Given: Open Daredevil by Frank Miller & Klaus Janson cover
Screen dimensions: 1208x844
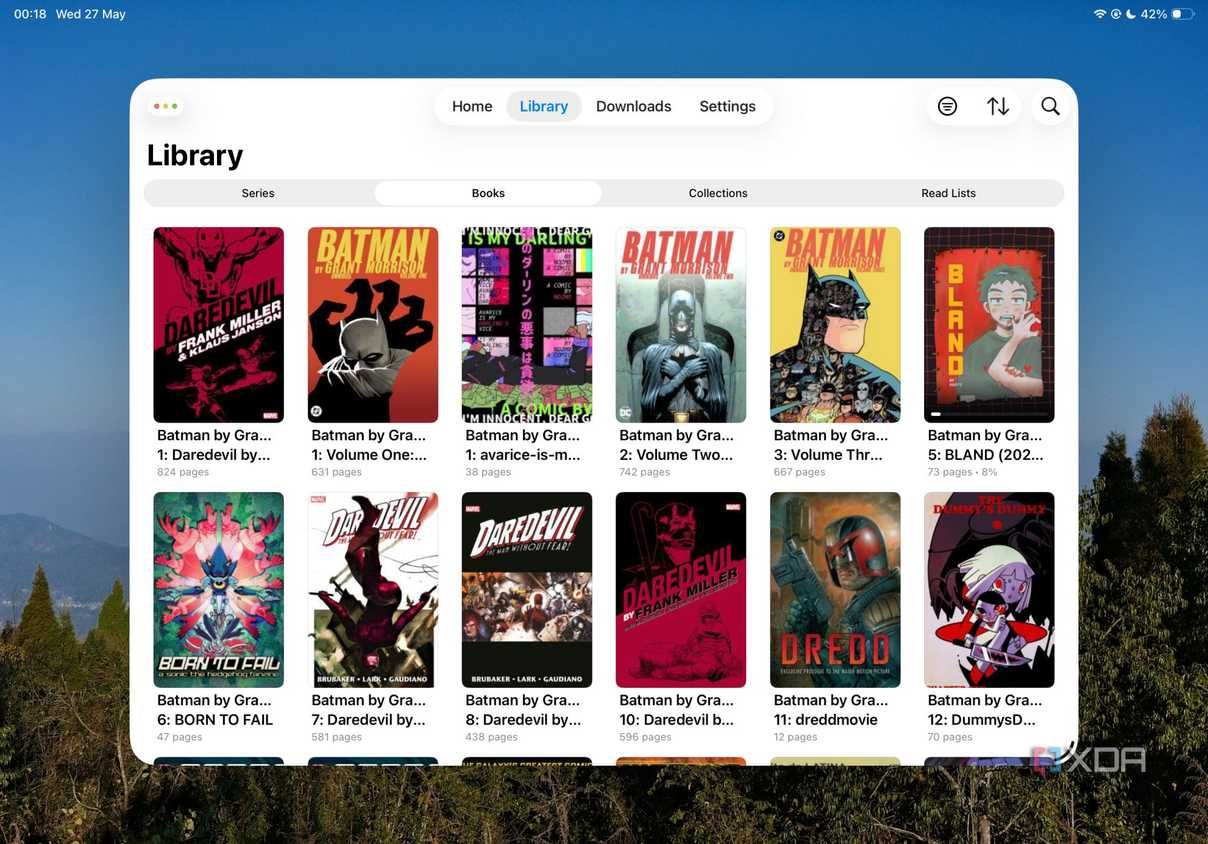Looking at the screenshot, I should coord(218,325).
